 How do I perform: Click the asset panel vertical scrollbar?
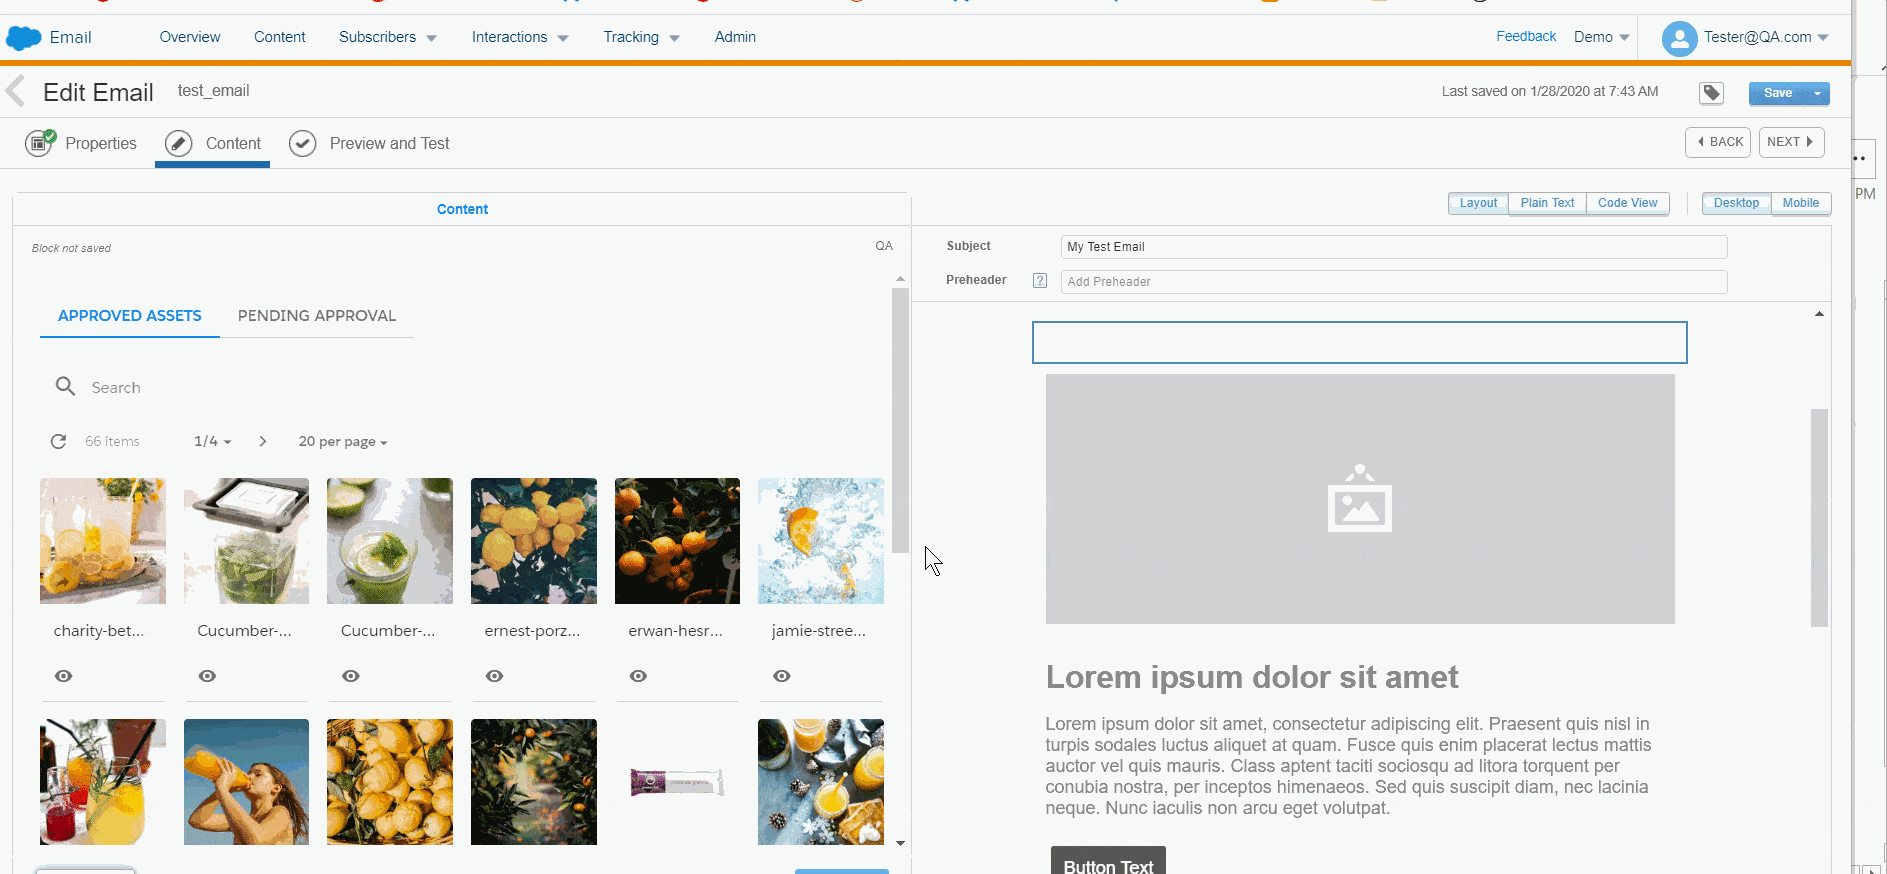point(900,420)
